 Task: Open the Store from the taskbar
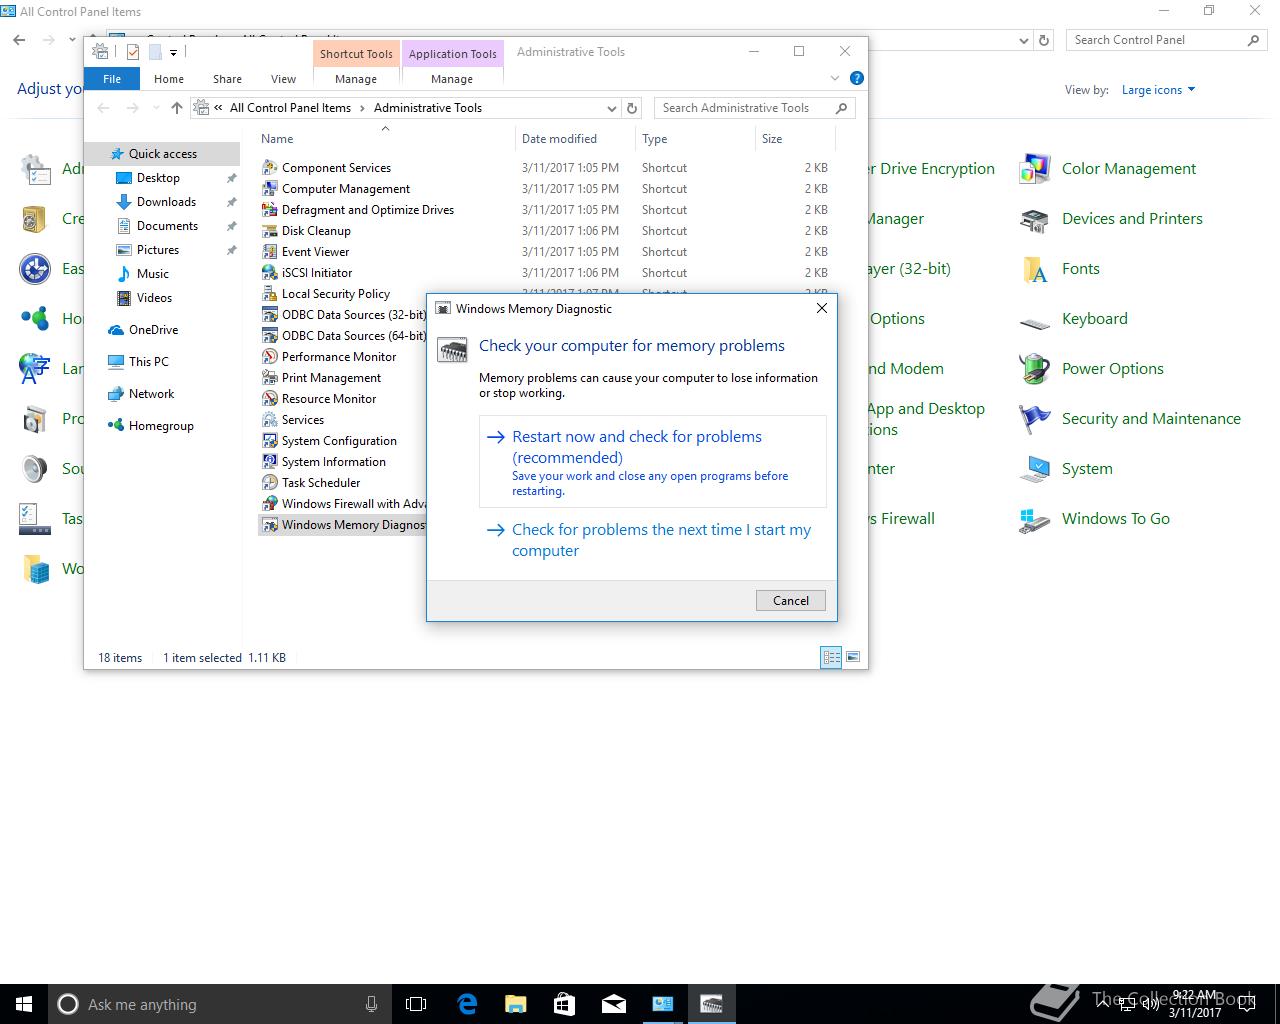tap(564, 1004)
